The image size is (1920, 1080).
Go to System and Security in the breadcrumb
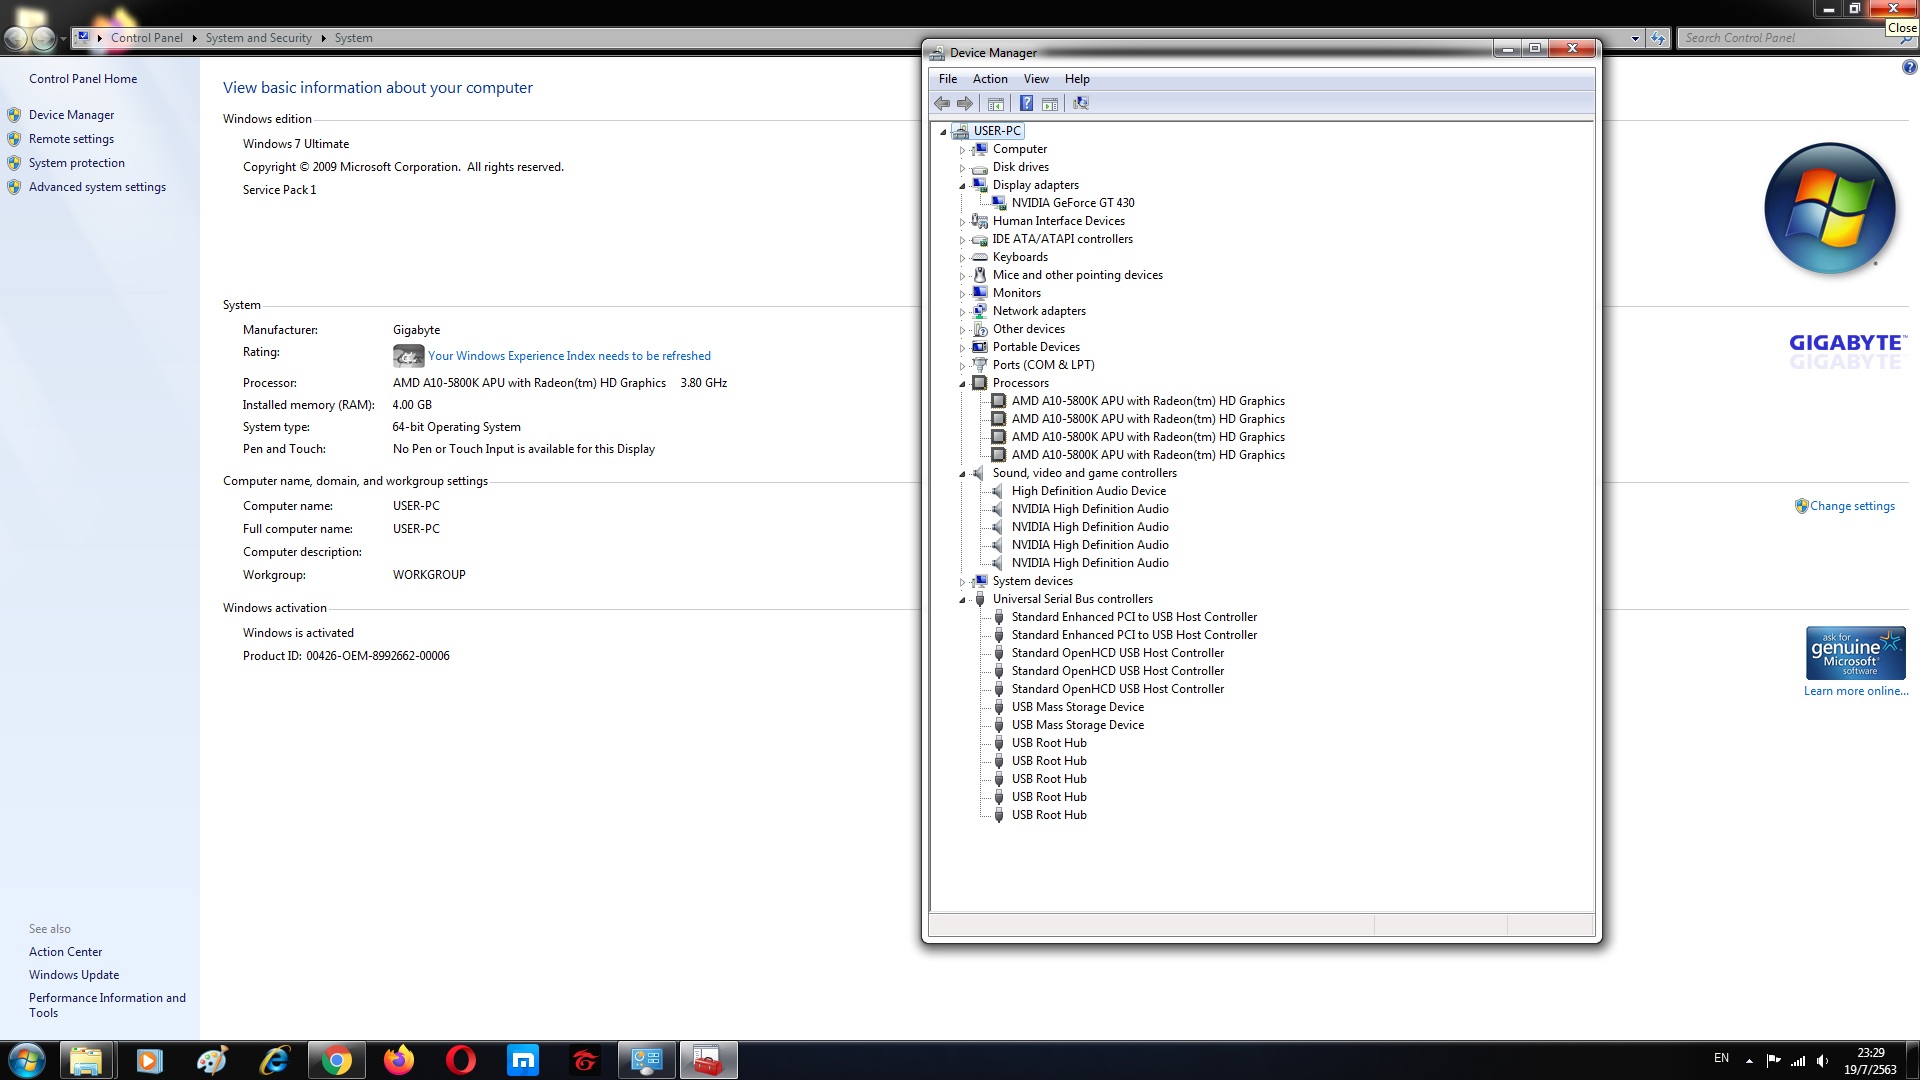tap(258, 38)
